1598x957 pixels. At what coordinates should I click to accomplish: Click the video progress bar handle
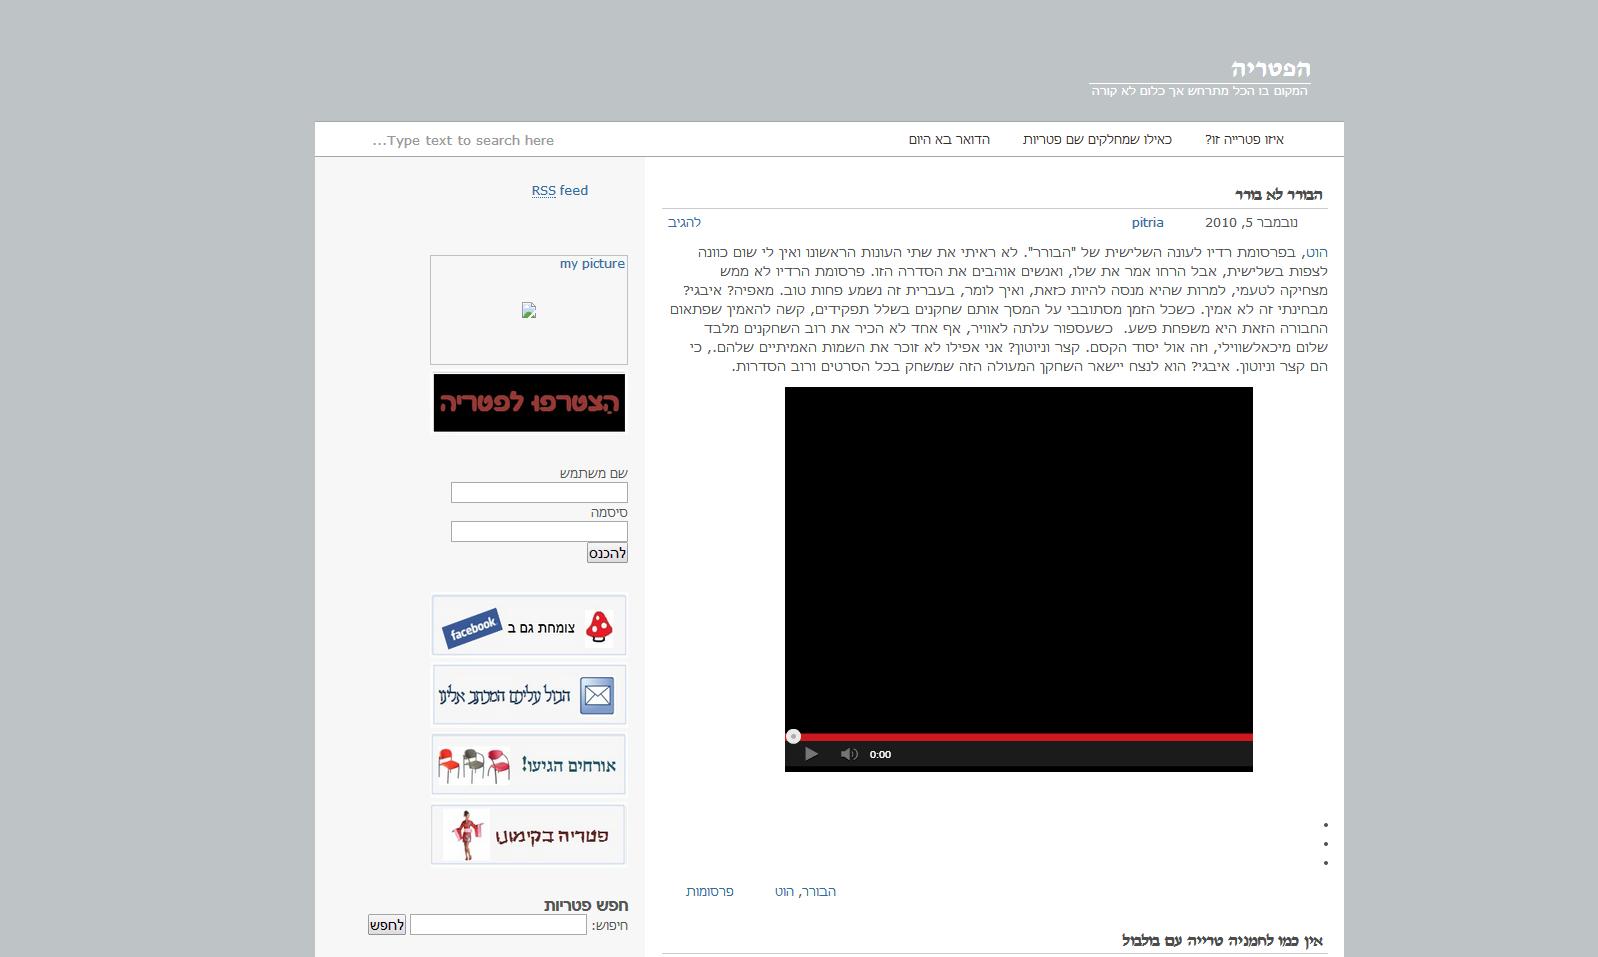click(793, 737)
